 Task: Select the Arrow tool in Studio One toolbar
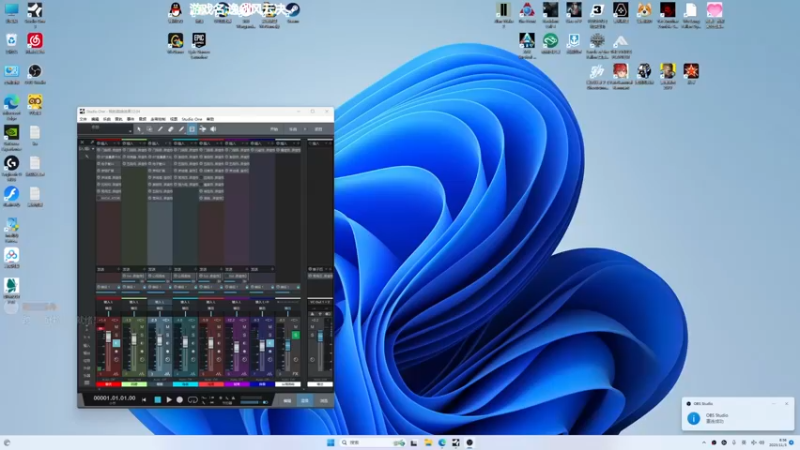tap(139, 129)
